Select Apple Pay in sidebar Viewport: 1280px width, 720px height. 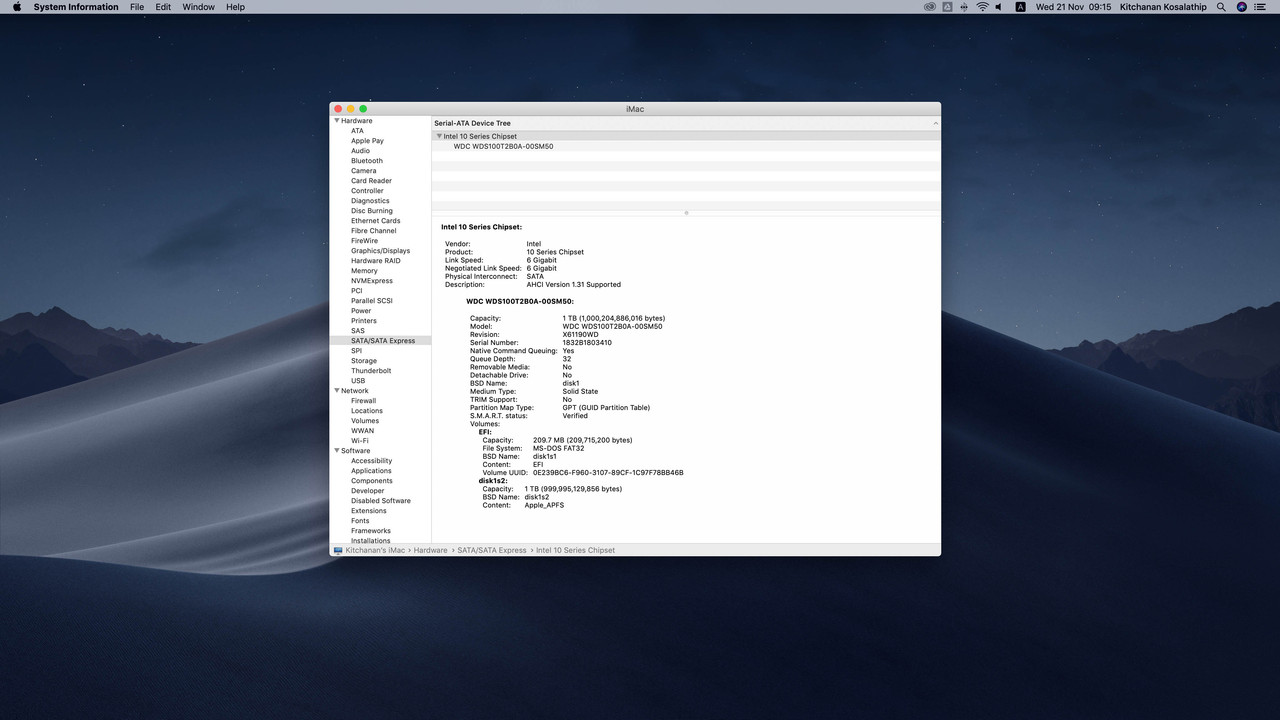pos(367,141)
